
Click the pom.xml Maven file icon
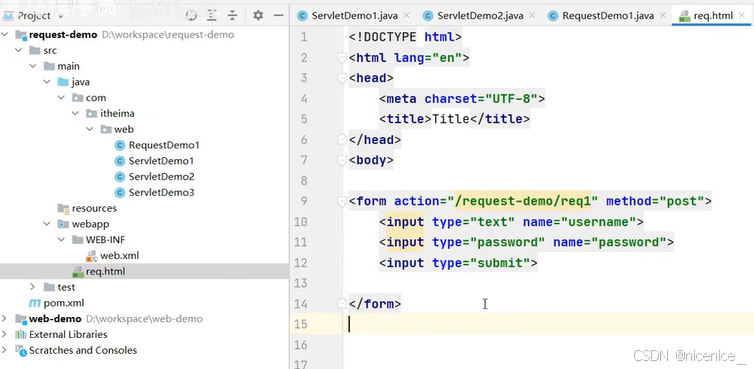pos(35,303)
